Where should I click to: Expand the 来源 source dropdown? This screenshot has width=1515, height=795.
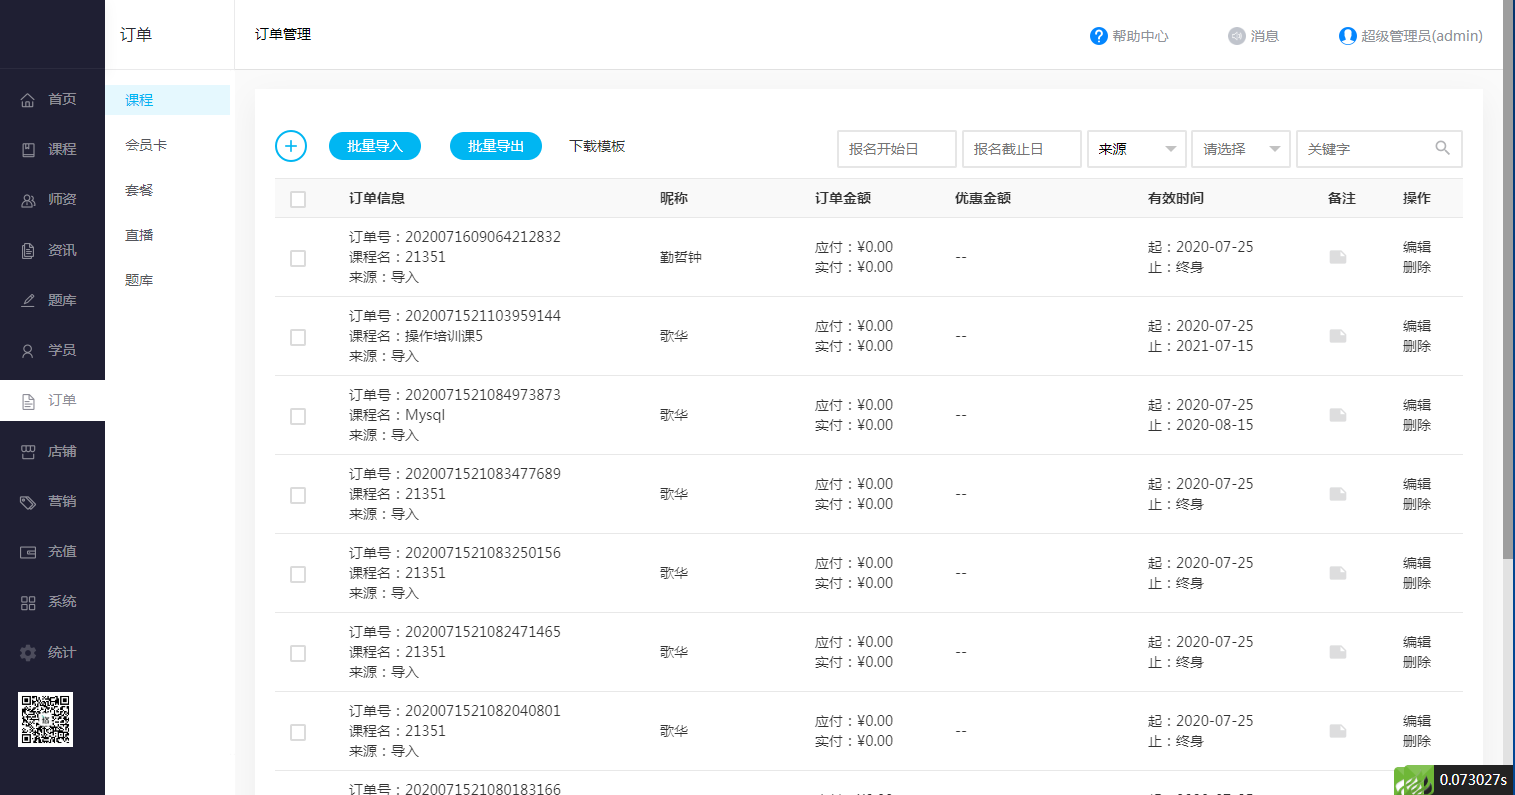coord(1136,149)
